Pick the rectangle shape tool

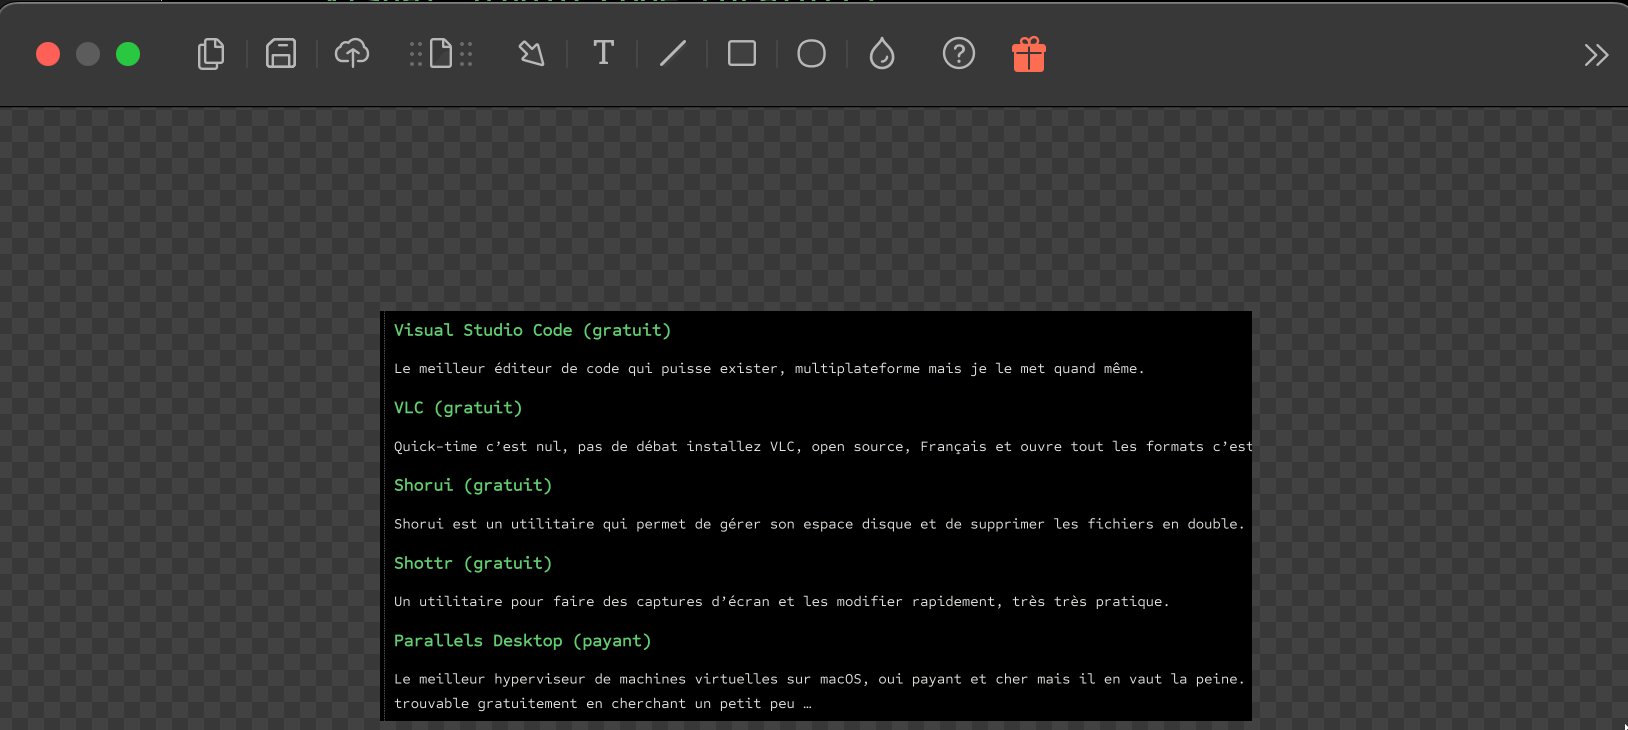point(742,54)
